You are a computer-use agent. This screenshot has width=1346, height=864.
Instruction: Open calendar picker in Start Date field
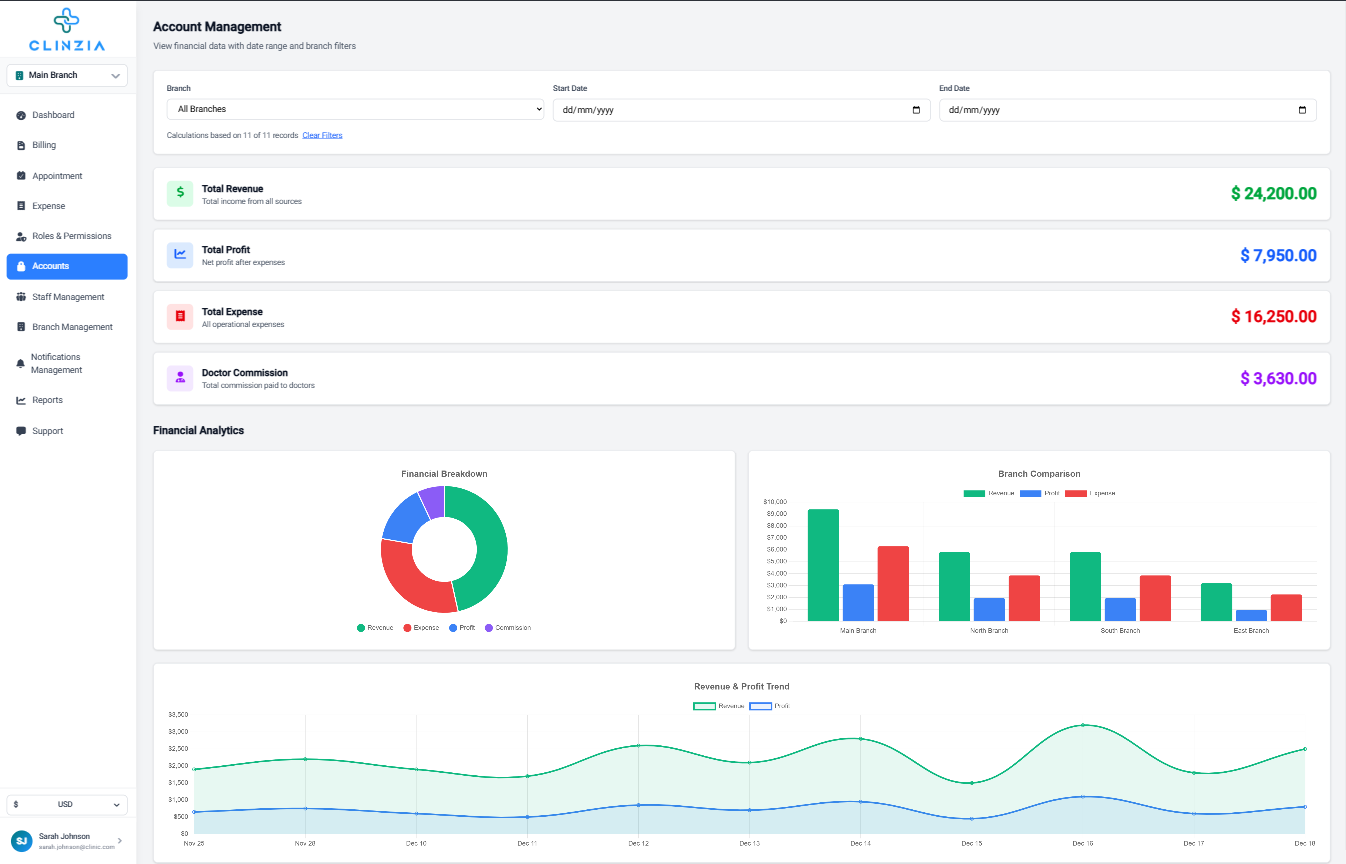click(916, 110)
